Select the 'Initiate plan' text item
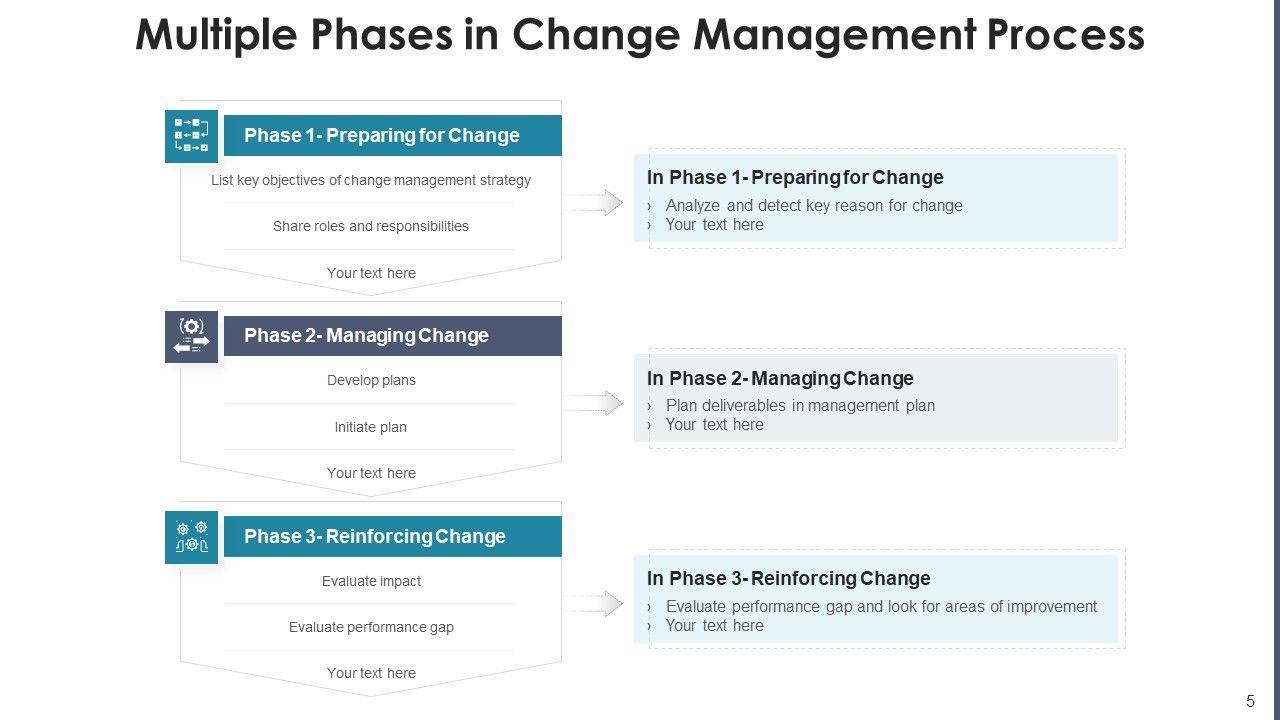 tap(371, 428)
